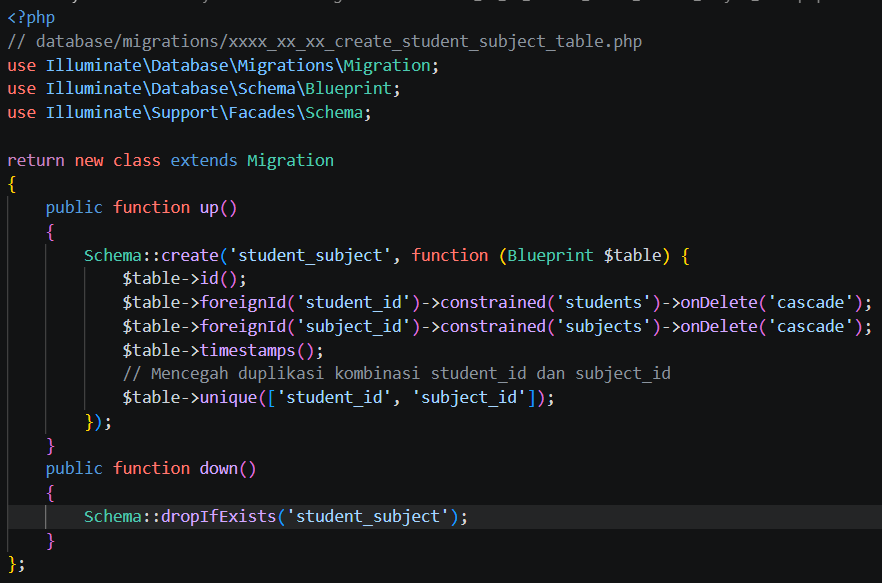The width and height of the screenshot is (882, 583).
Task: Click the closure's closing '});' line
Action: click(98, 422)
